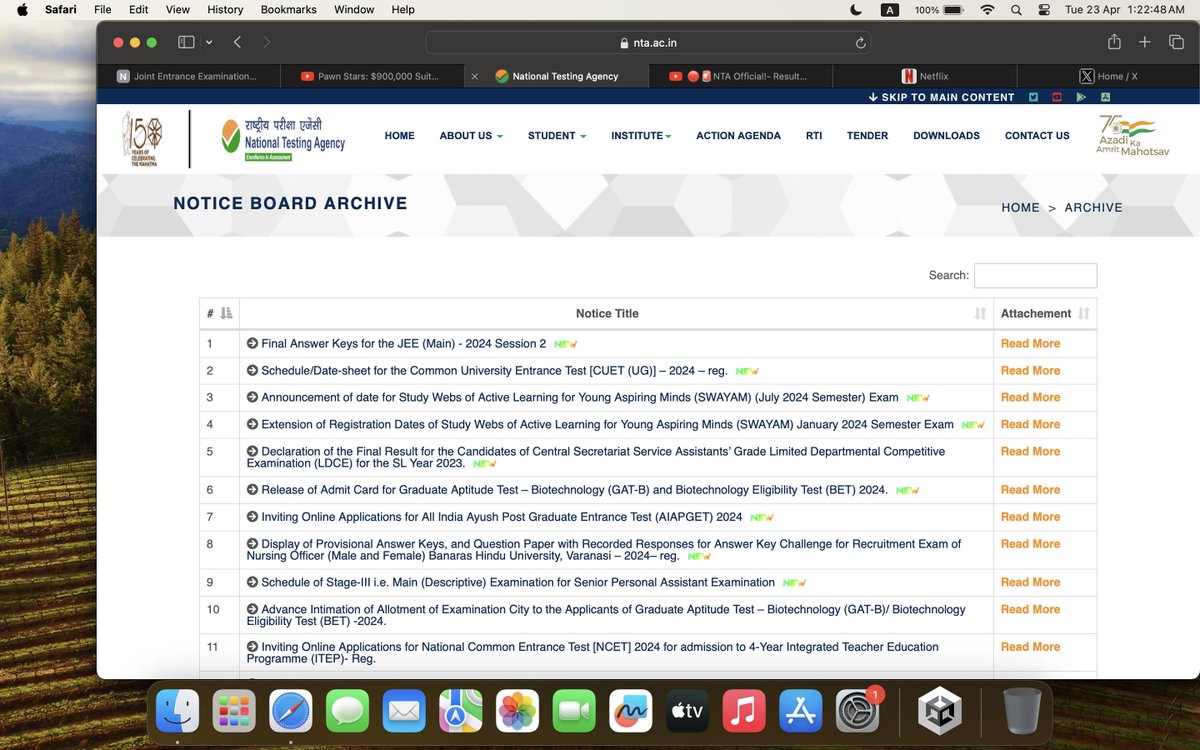Viewport: 1200px width, 750px height.
Task: Open Launchpad from the Dock
Action: (234, 711)
